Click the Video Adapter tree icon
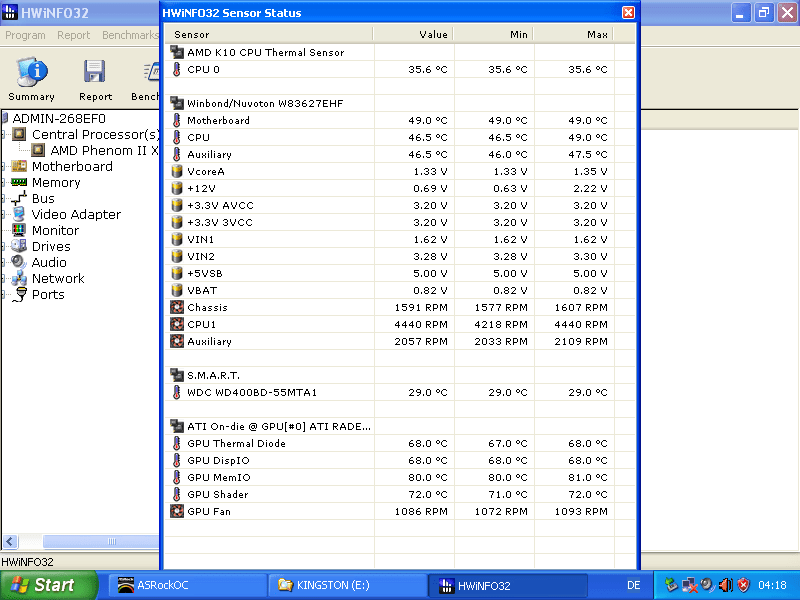Screen dimensions: 800x600 (19, 214)
